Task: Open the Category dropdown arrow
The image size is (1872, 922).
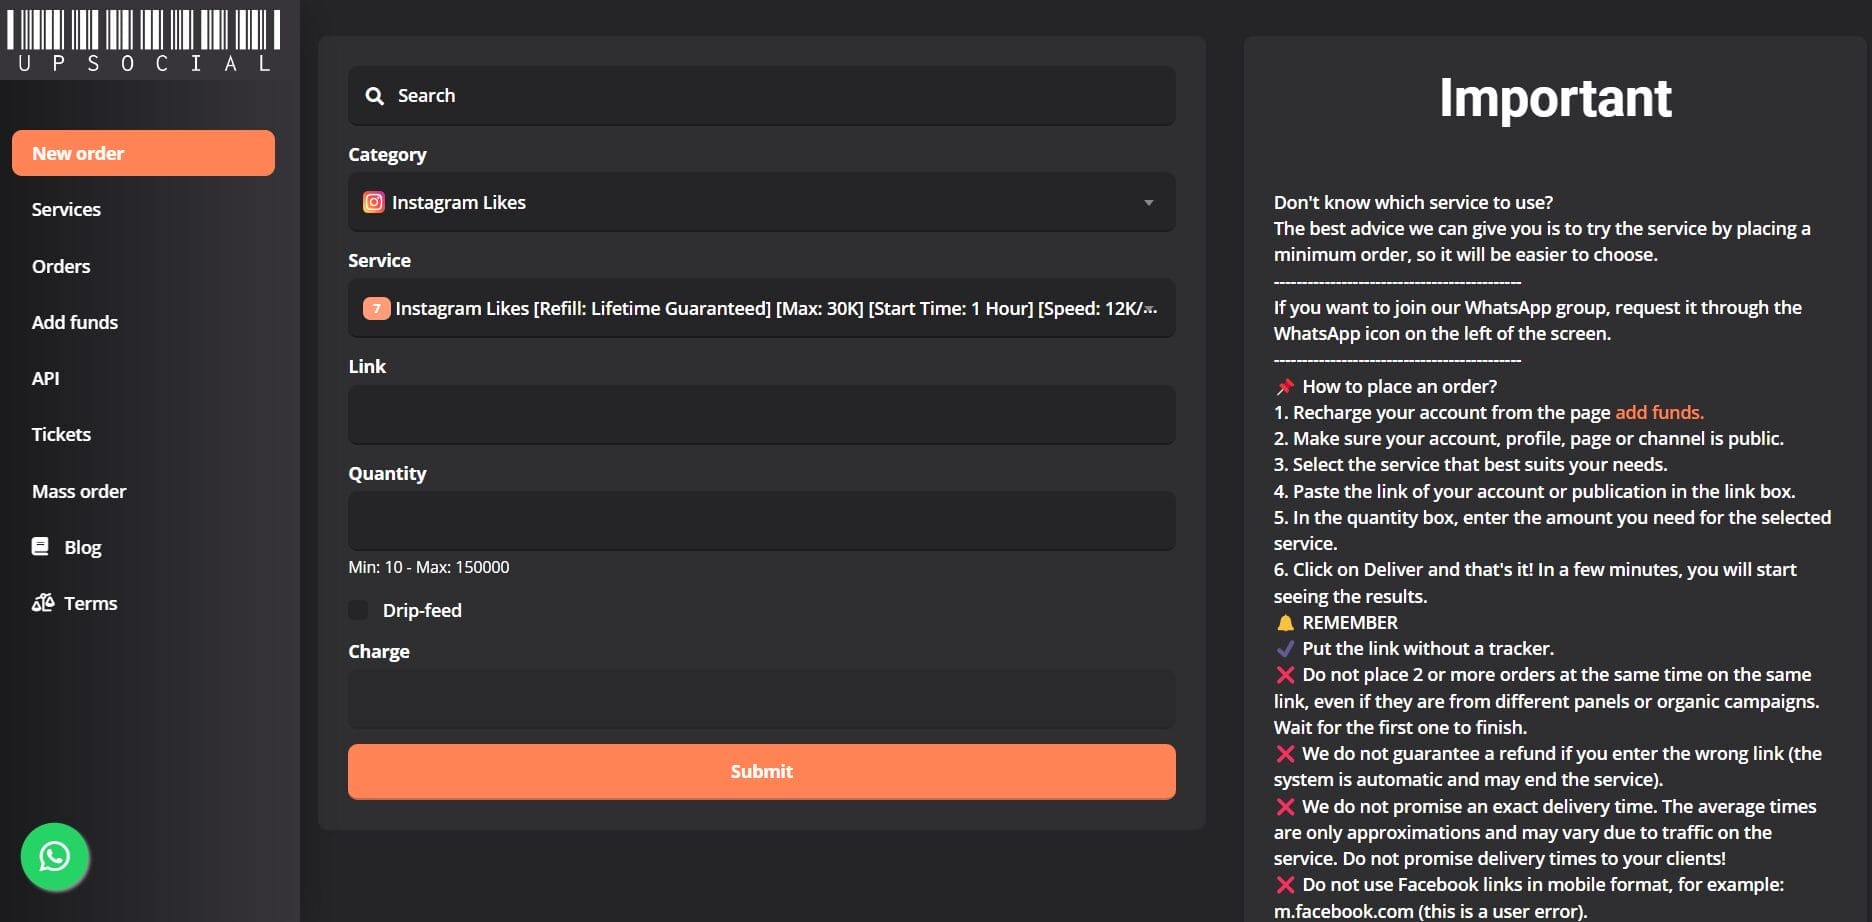Action: [x=1148, y=202]
